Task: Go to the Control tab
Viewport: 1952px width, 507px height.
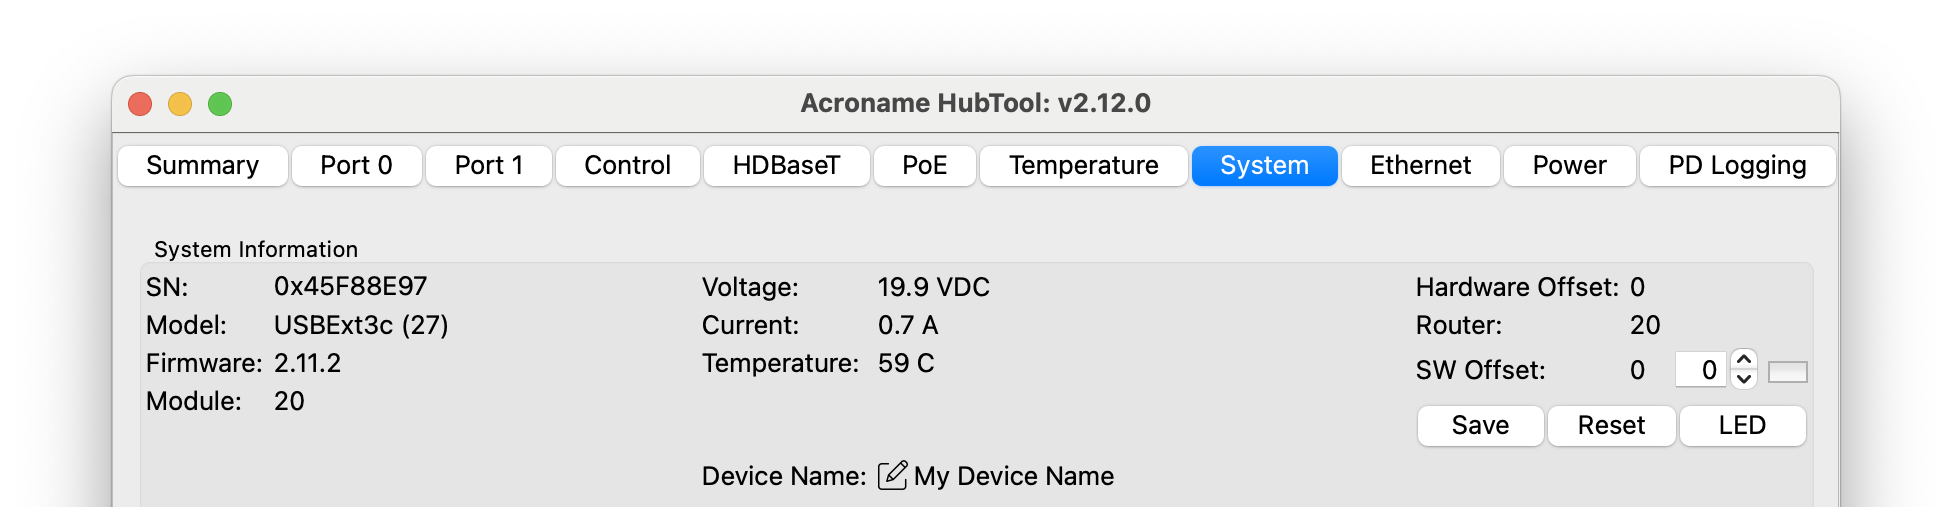Action: click(x=627, y=166)
